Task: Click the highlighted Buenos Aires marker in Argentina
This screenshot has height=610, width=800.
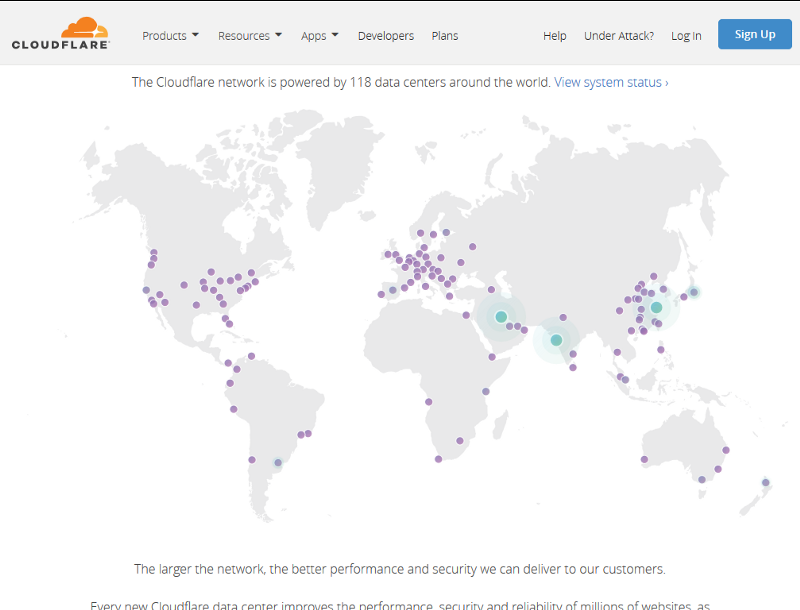Action: pyautogui.click(x=278, y=463)
